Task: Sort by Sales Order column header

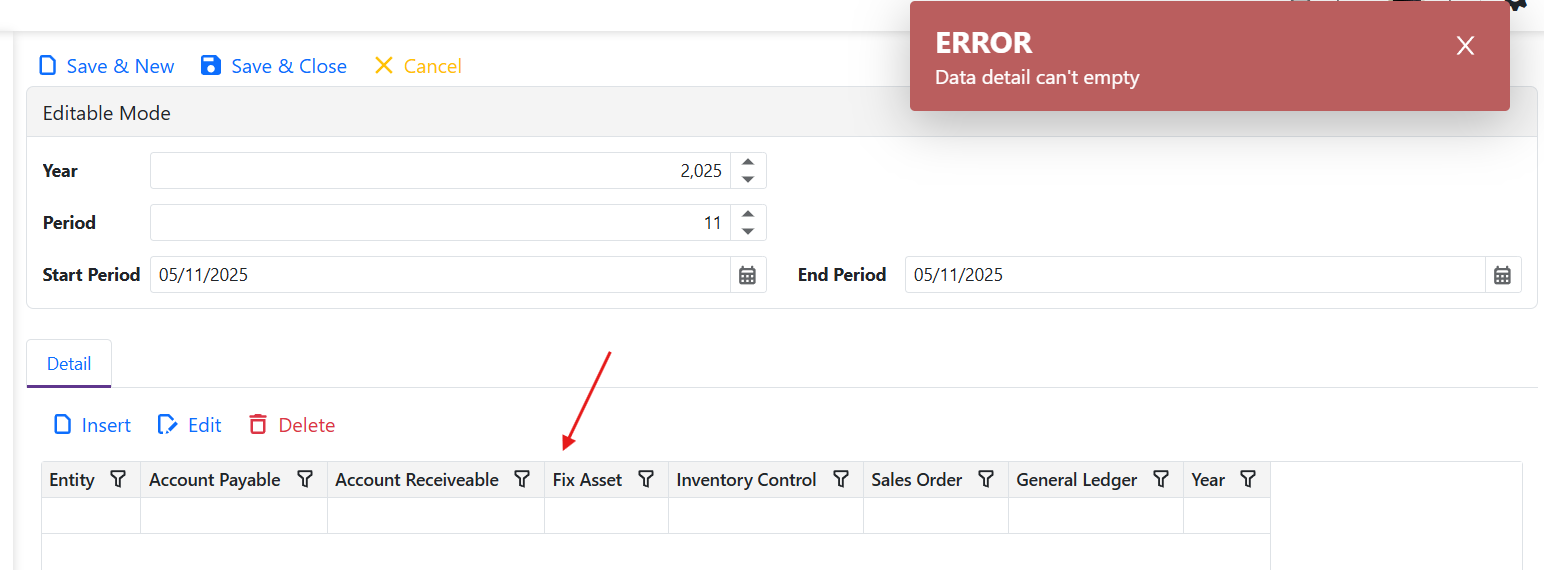Action: point(917,480)
